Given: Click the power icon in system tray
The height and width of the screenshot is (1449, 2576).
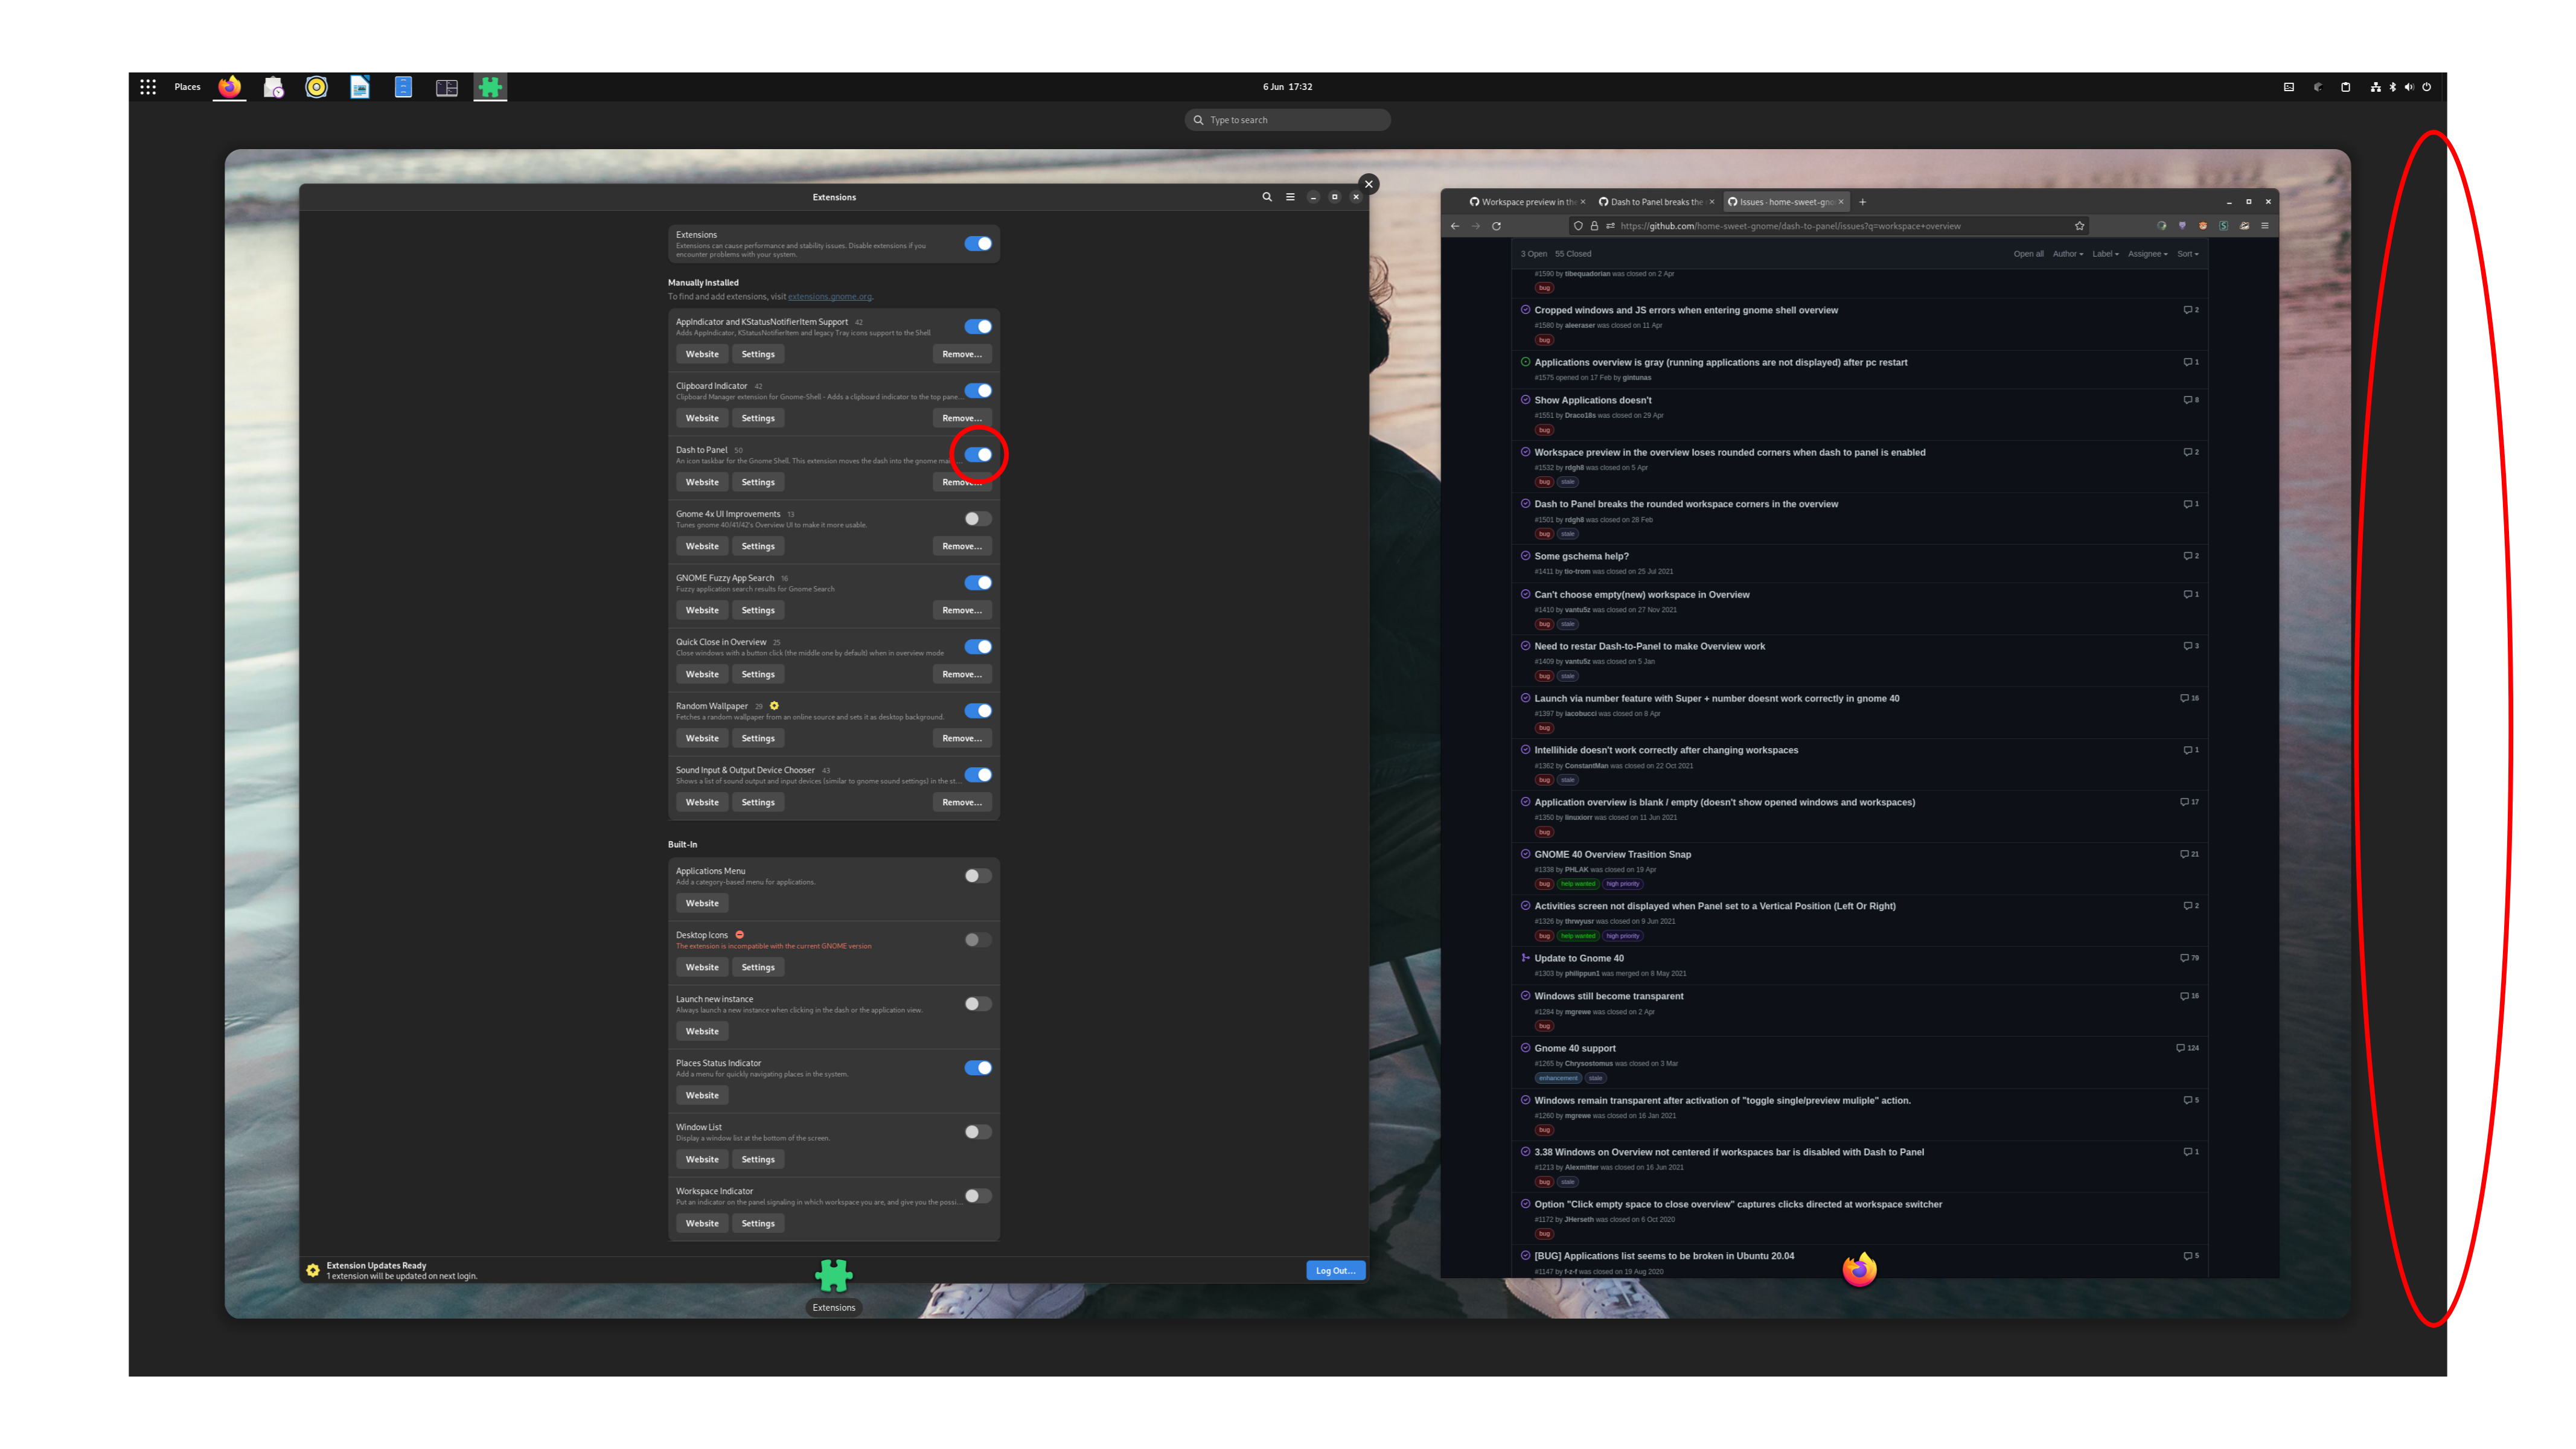Looking at the screenshot, I should (x=2426, y=87).
